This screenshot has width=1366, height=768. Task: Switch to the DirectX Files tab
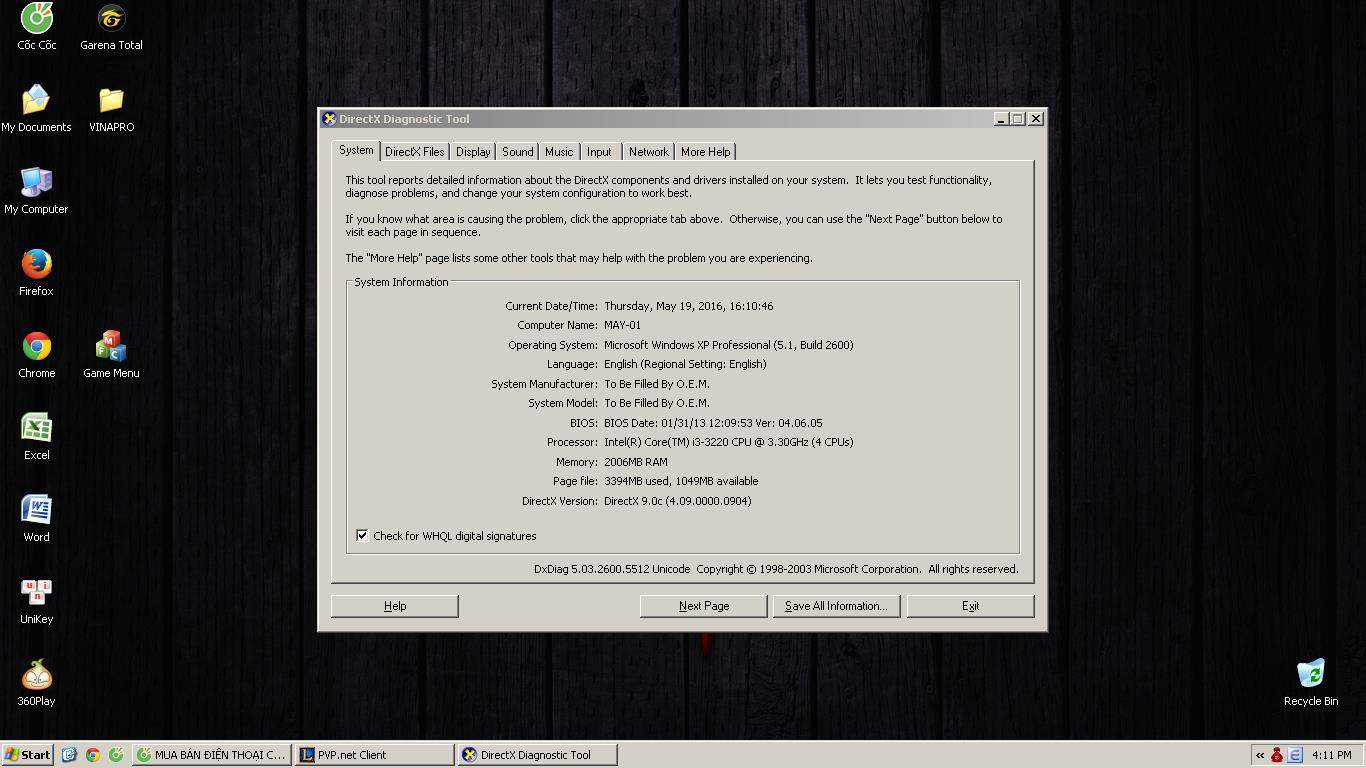click(414, 152)
